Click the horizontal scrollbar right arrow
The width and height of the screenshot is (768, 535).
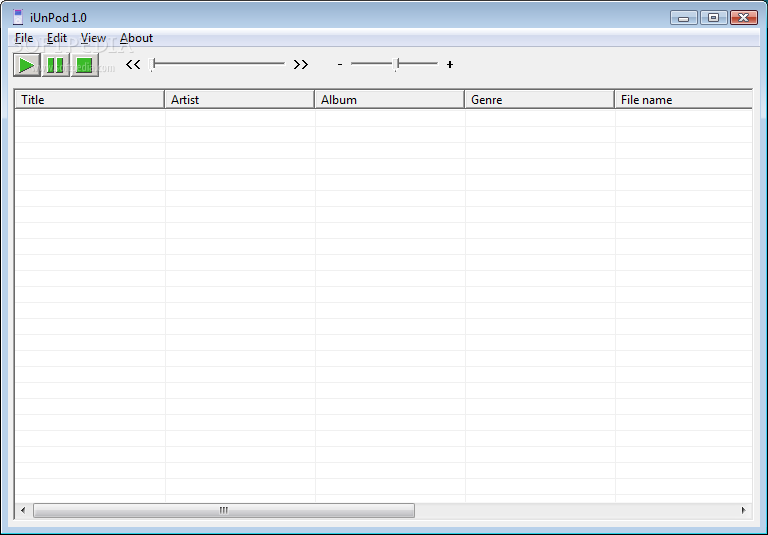tap(743, 511)
